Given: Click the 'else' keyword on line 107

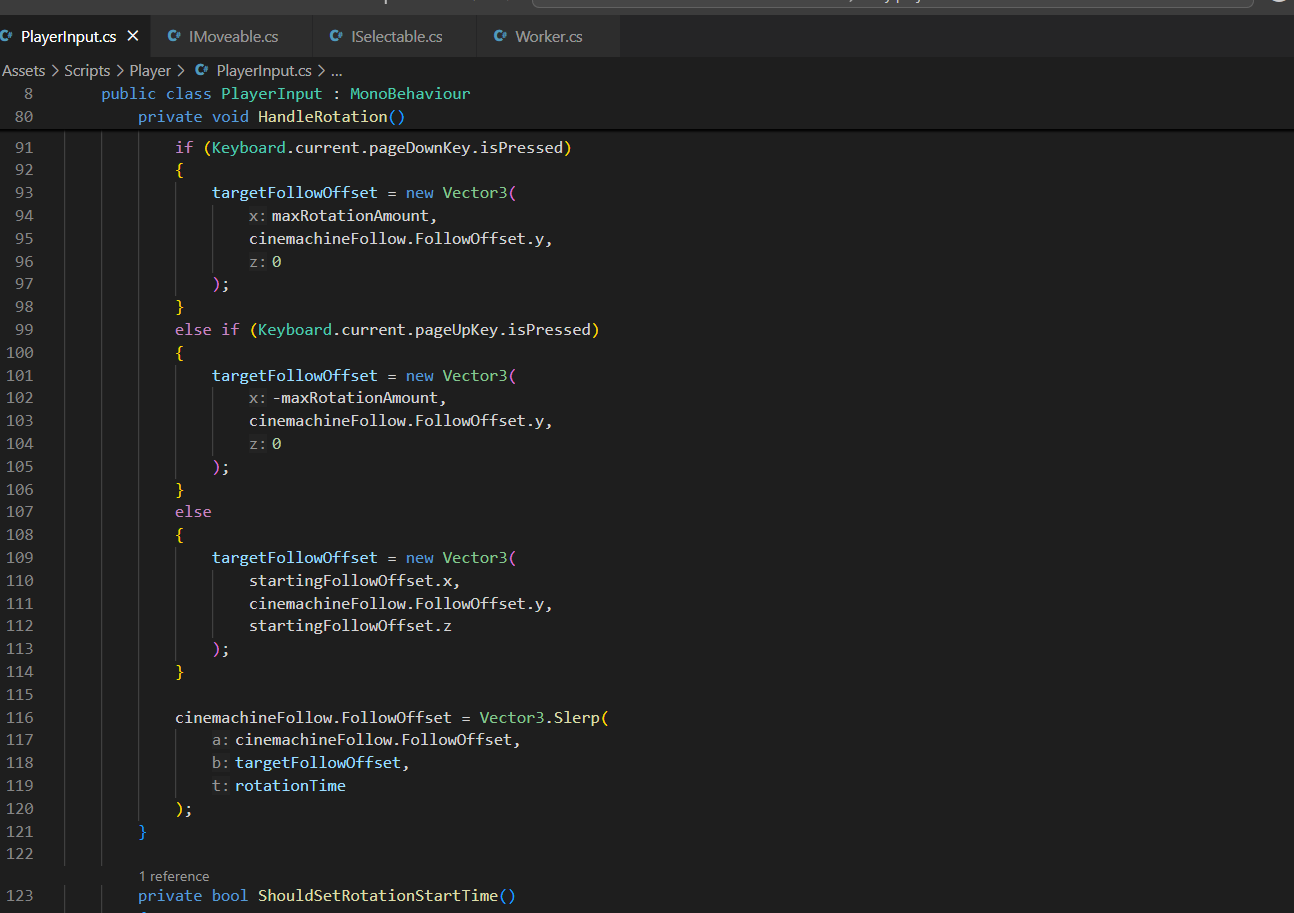Looking at the screenshot, I should 193,512.
